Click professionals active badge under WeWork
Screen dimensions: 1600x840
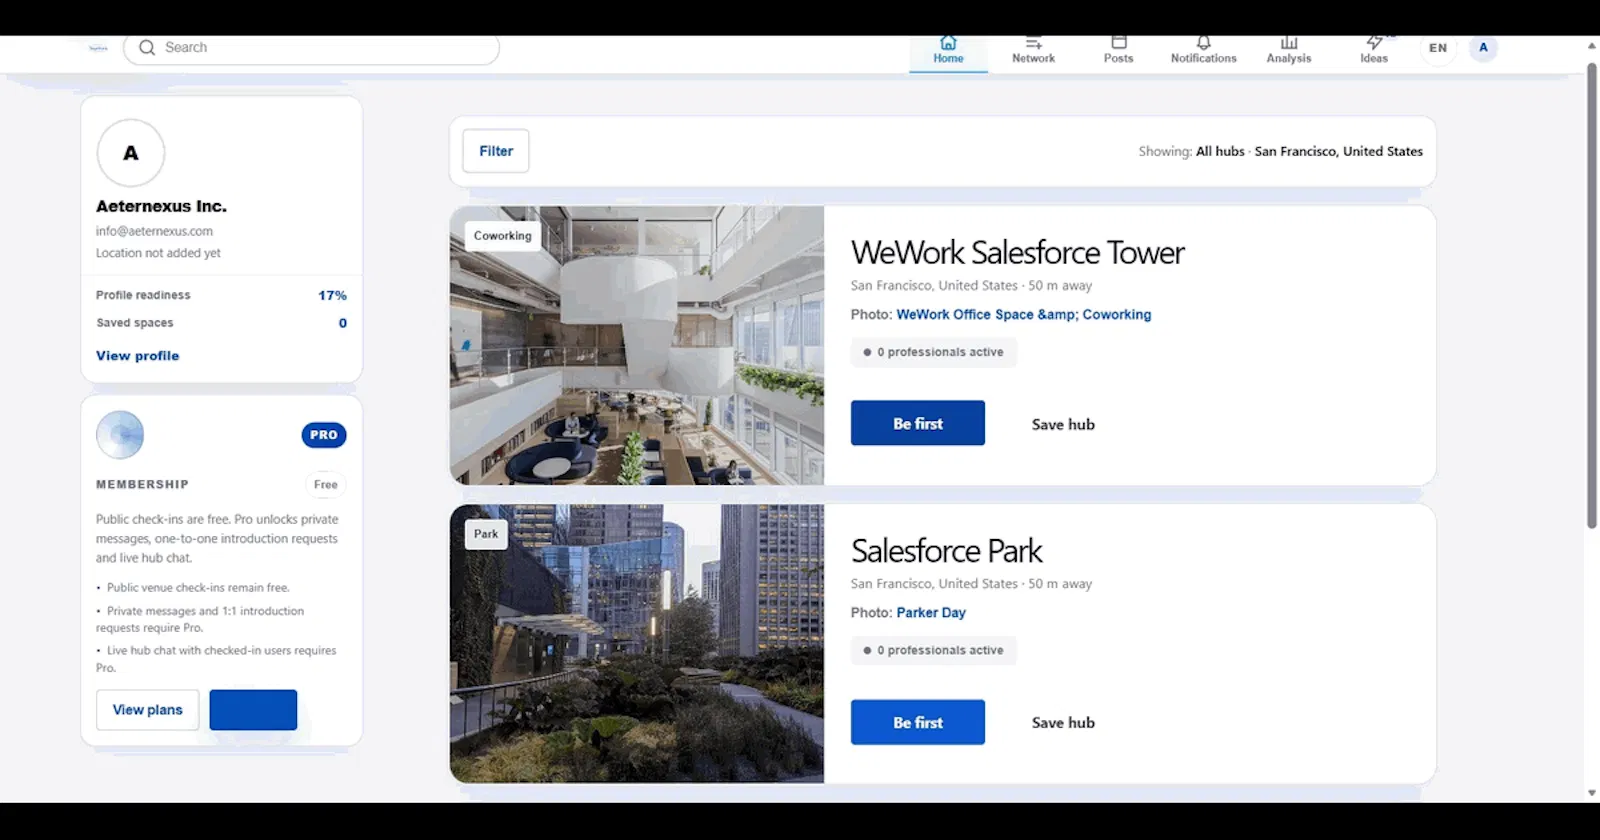pyautogui.click(x=934, y=353)
